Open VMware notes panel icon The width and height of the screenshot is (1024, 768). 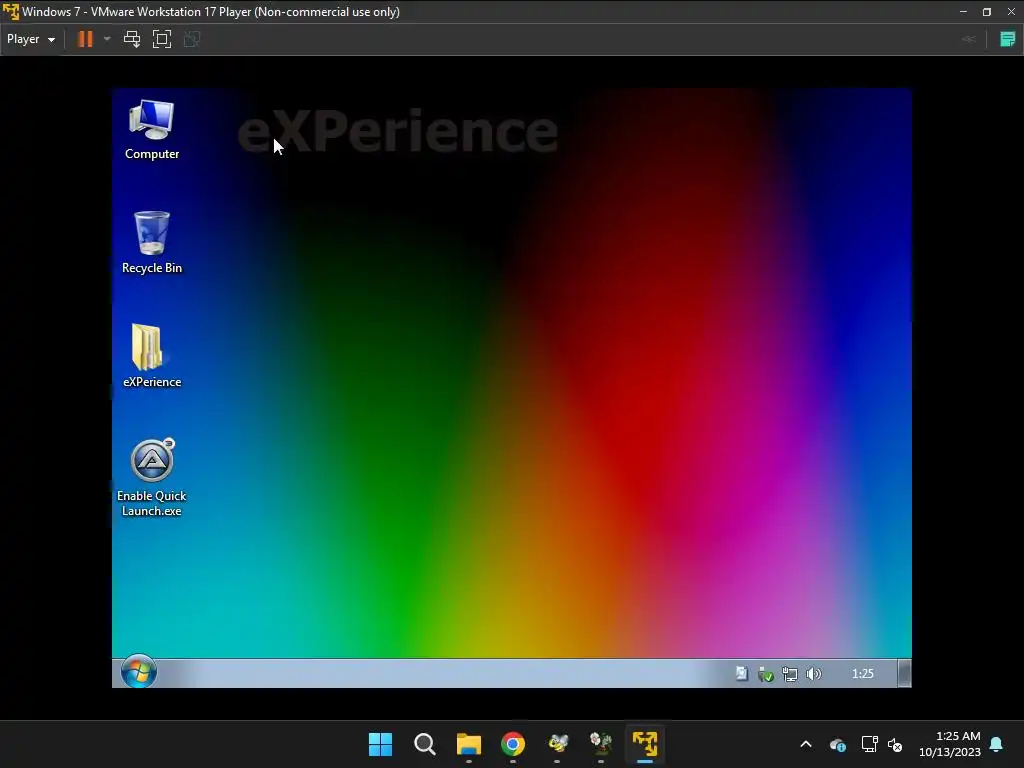click(1007, 39)
